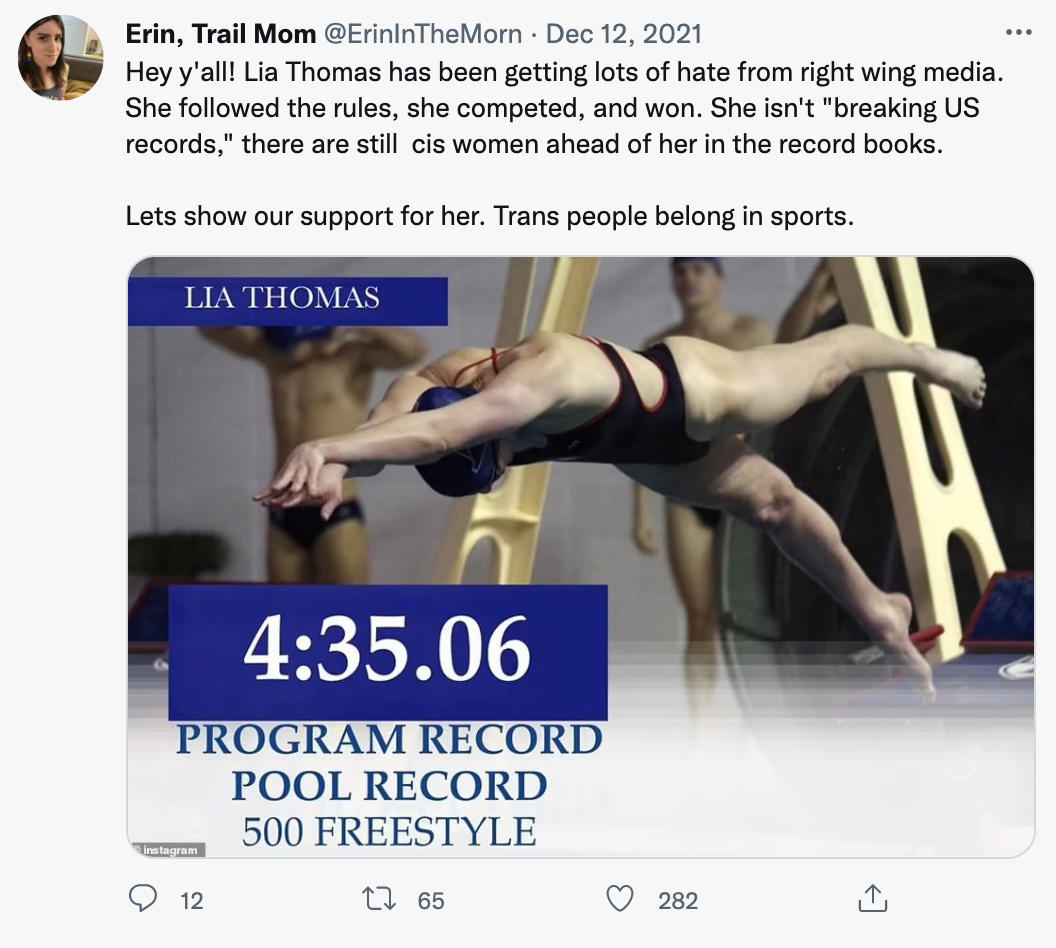Open the three-dot more options menu
This screenshot has height=948, width=1056.
tap(1018, 33)
